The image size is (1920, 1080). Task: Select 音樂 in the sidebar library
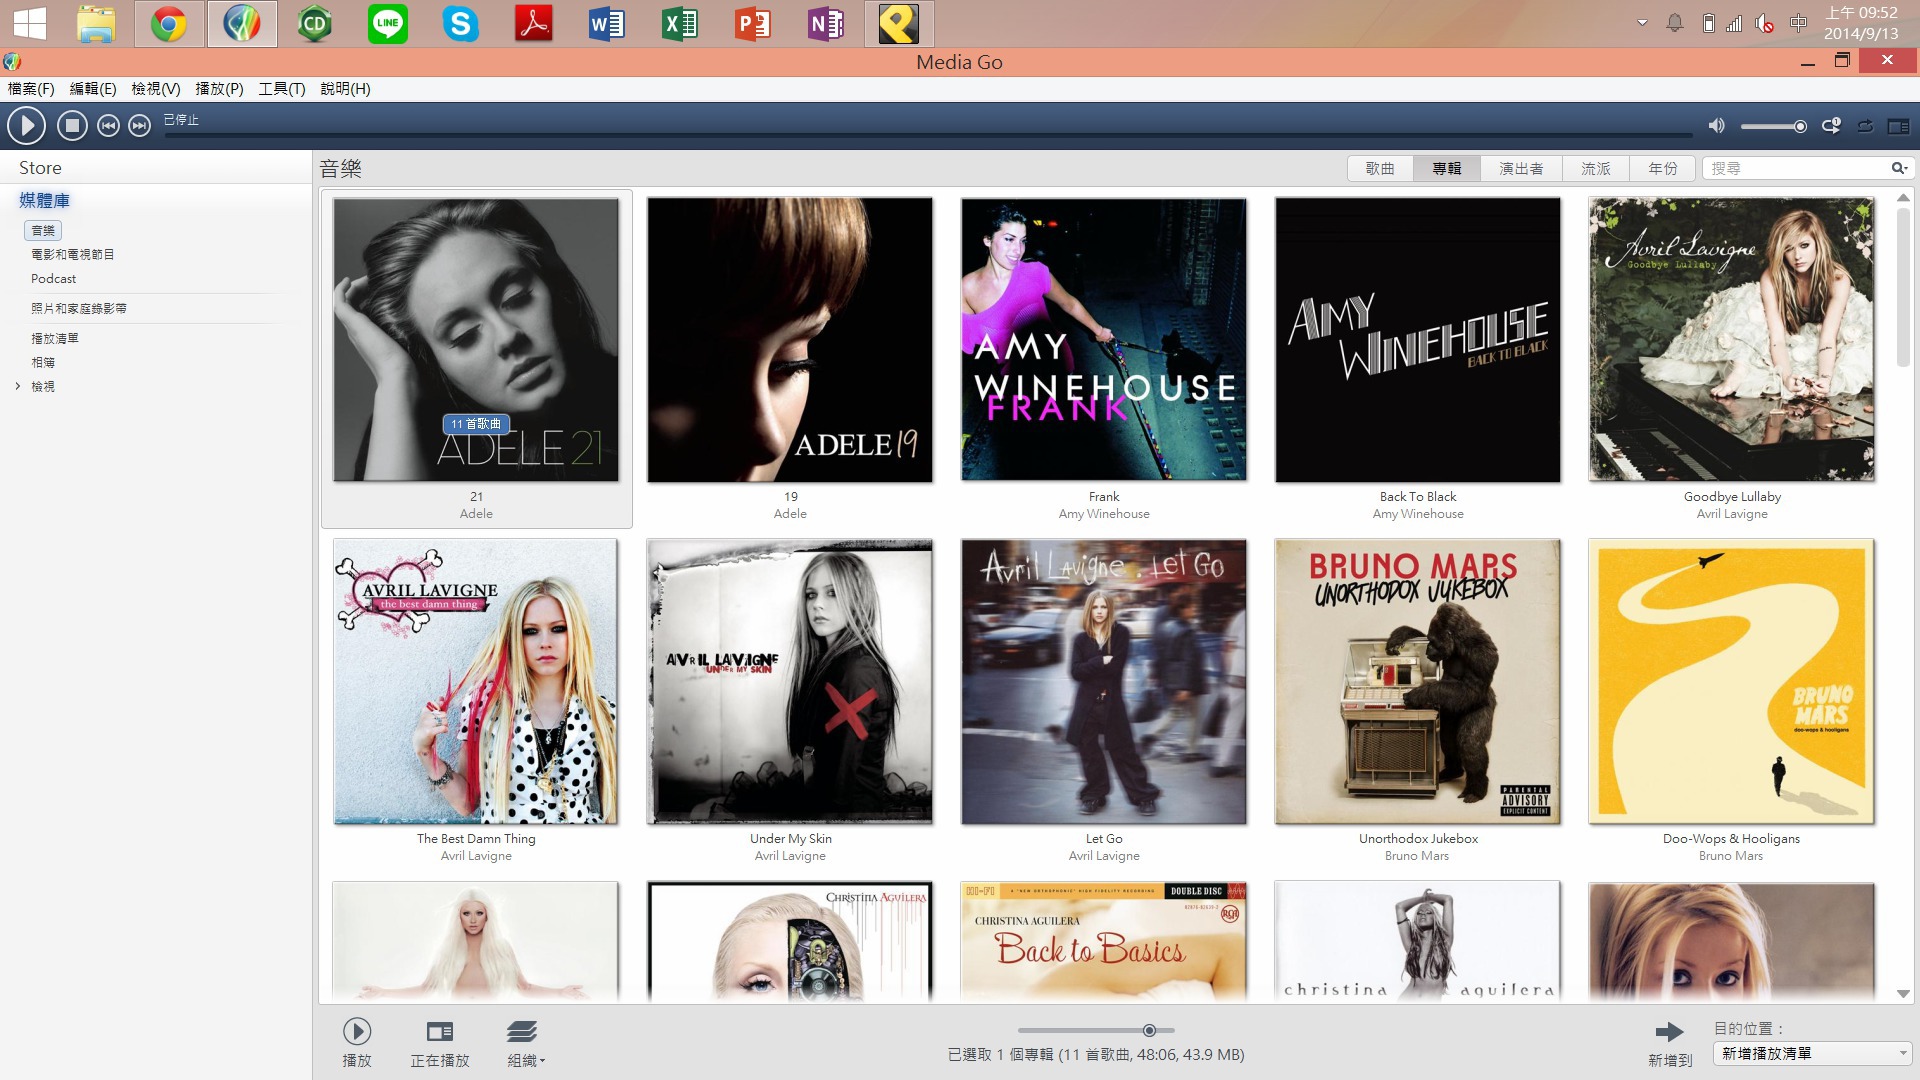pyautogui.click(x=43, y=231)
